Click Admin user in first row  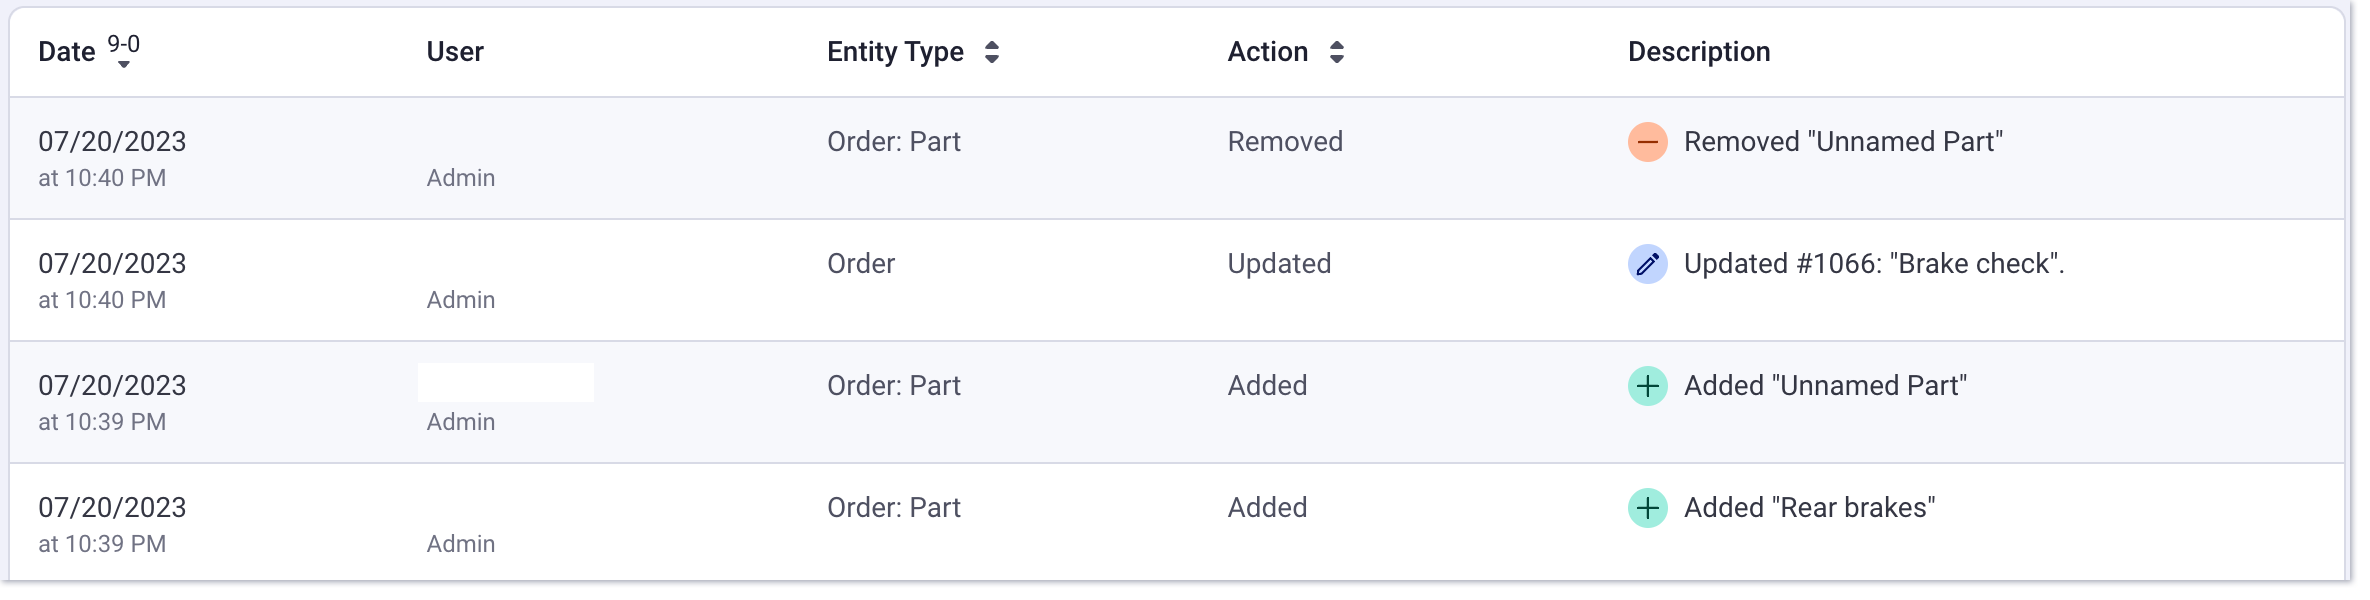coord(461,178)
